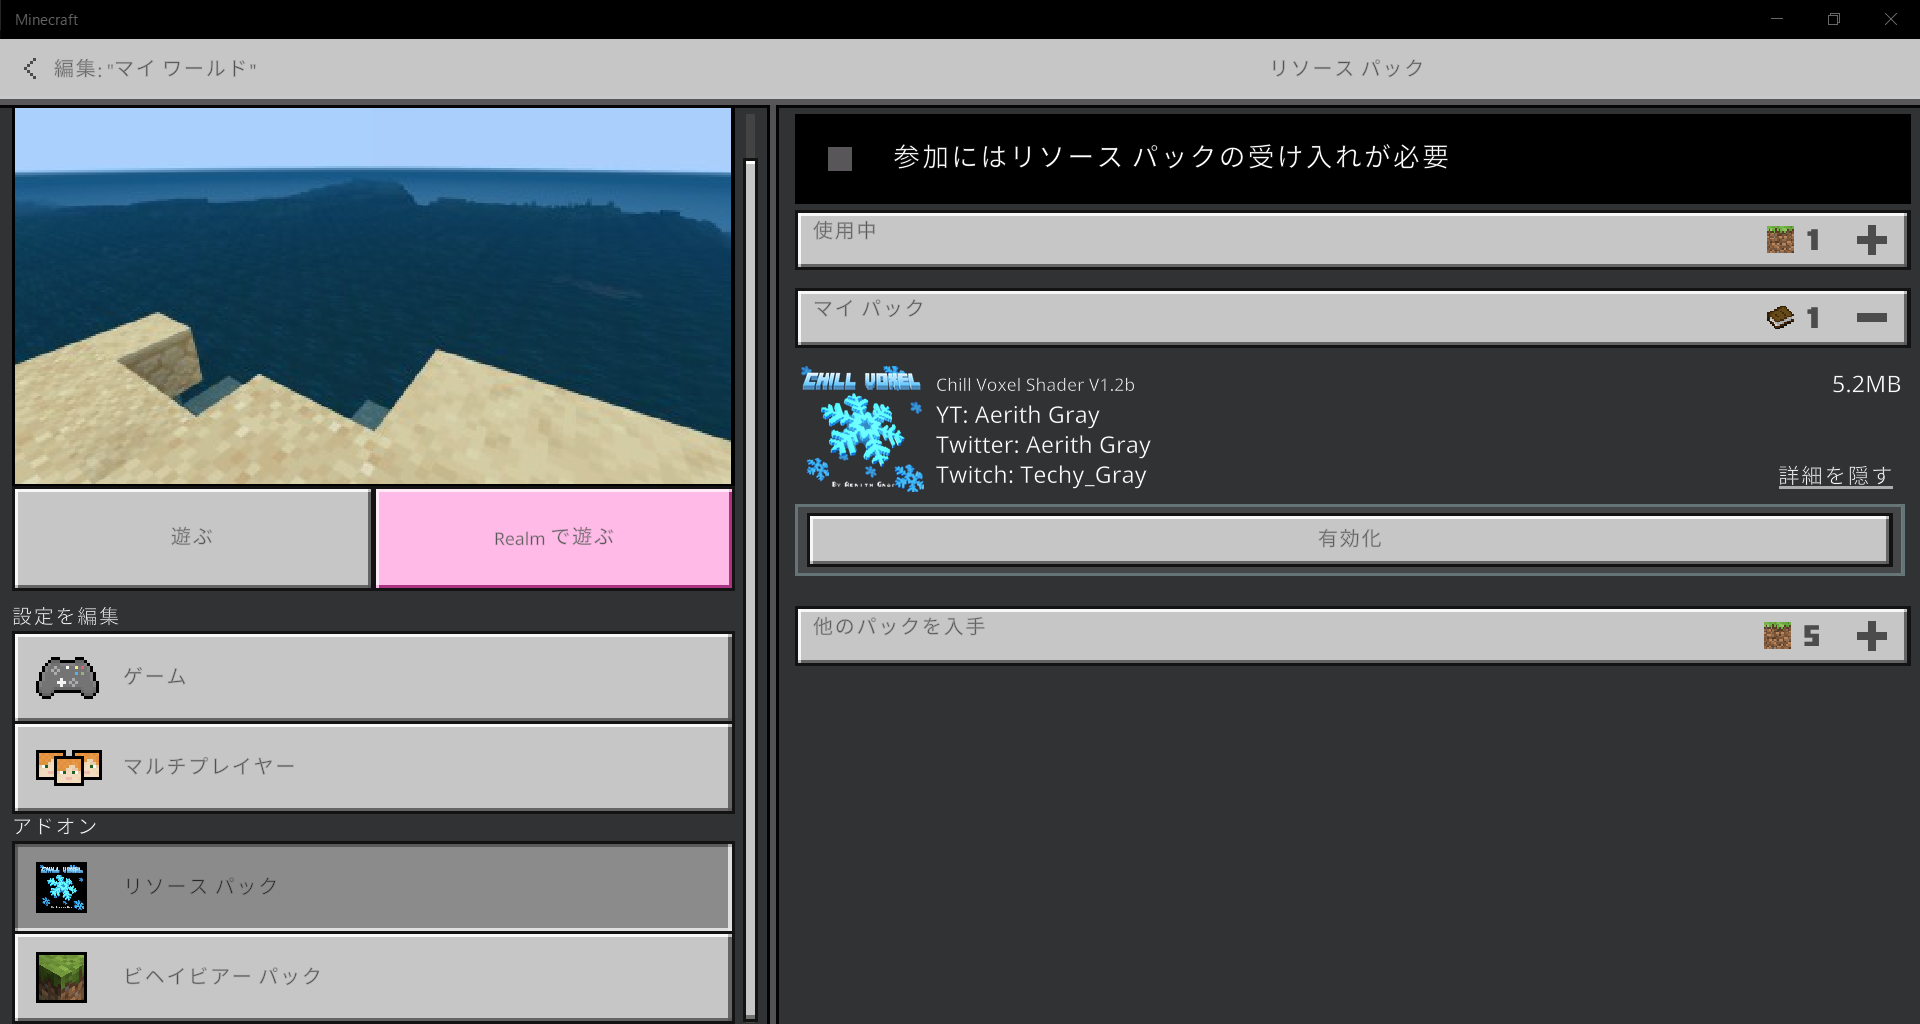Viewport: 1920px width, 1024px height.
Task: Click the 詳細を隠す link
Action: click(1834, 476)
